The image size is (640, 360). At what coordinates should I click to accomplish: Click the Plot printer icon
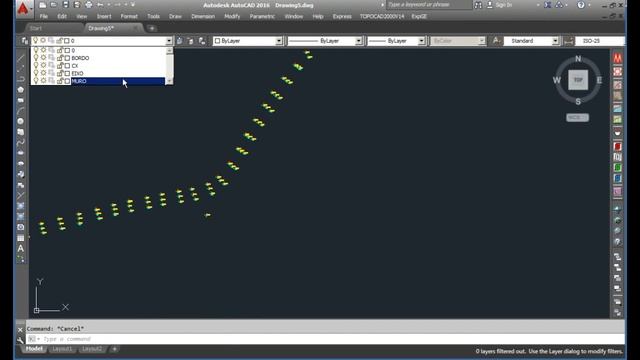pyautogui.click(x=89, y=5)
